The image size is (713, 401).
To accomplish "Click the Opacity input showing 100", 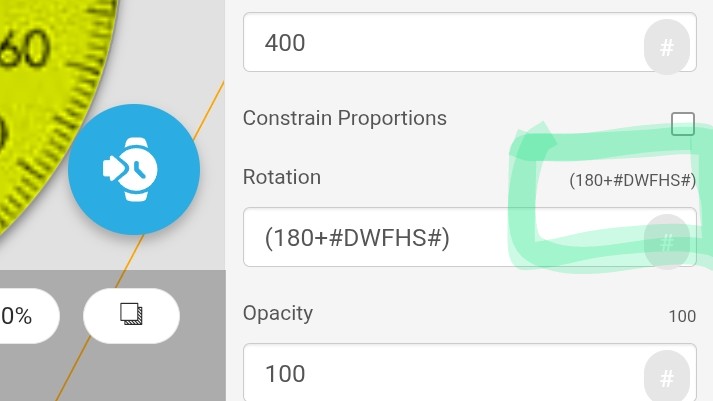I will (440, 374).
